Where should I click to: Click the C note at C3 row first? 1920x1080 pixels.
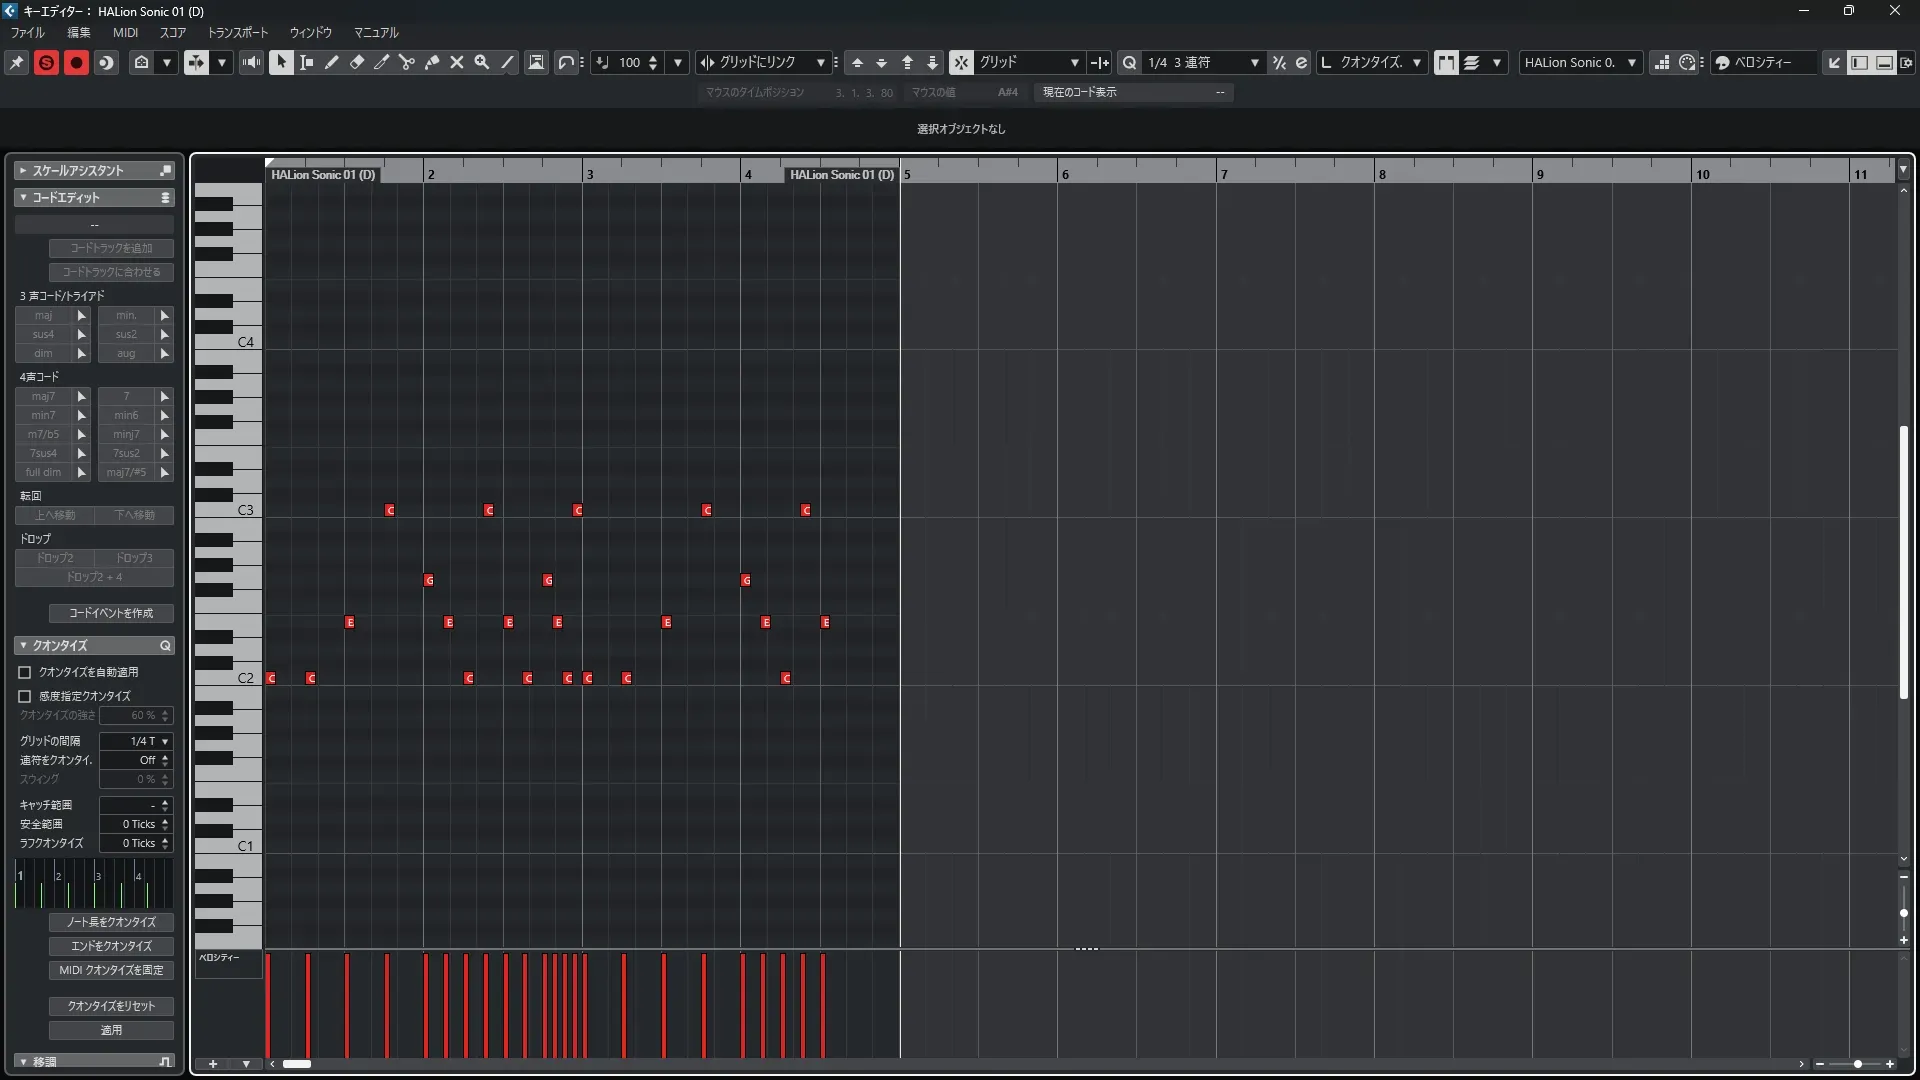(x=390, y=511)
